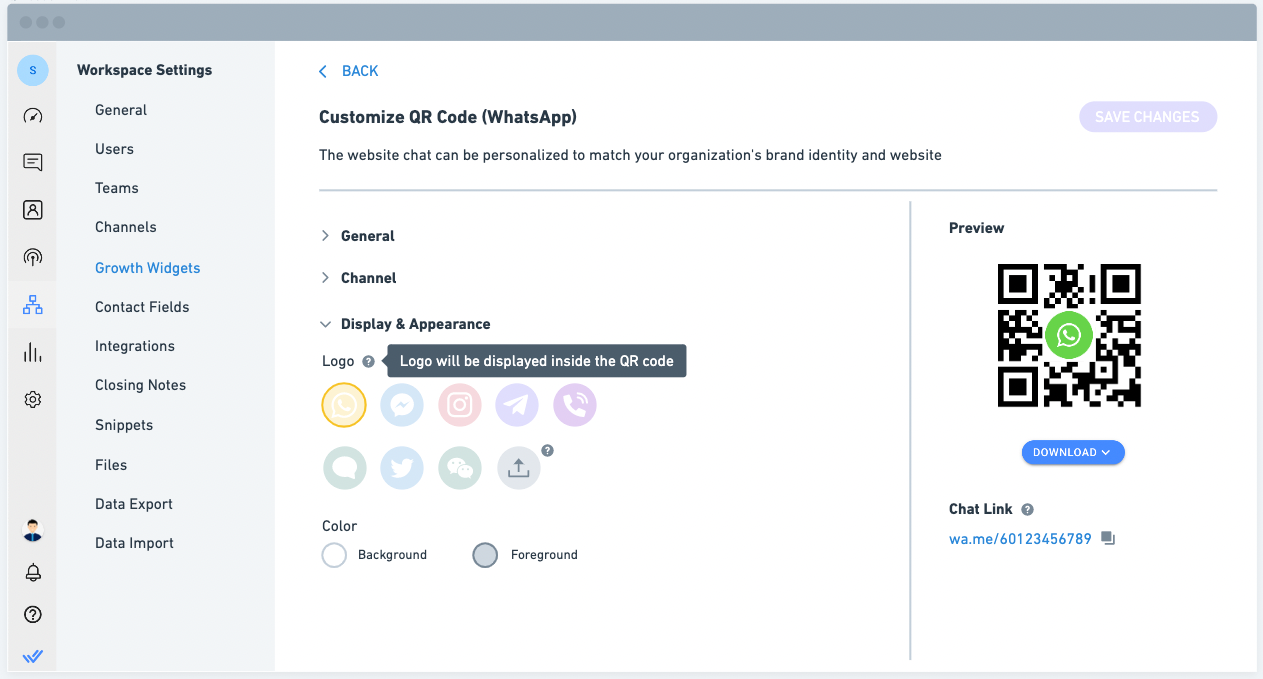Image resolution: width=1263 pixels, height=679 pixels.
Task: Expand the General section
Action: 358,236
